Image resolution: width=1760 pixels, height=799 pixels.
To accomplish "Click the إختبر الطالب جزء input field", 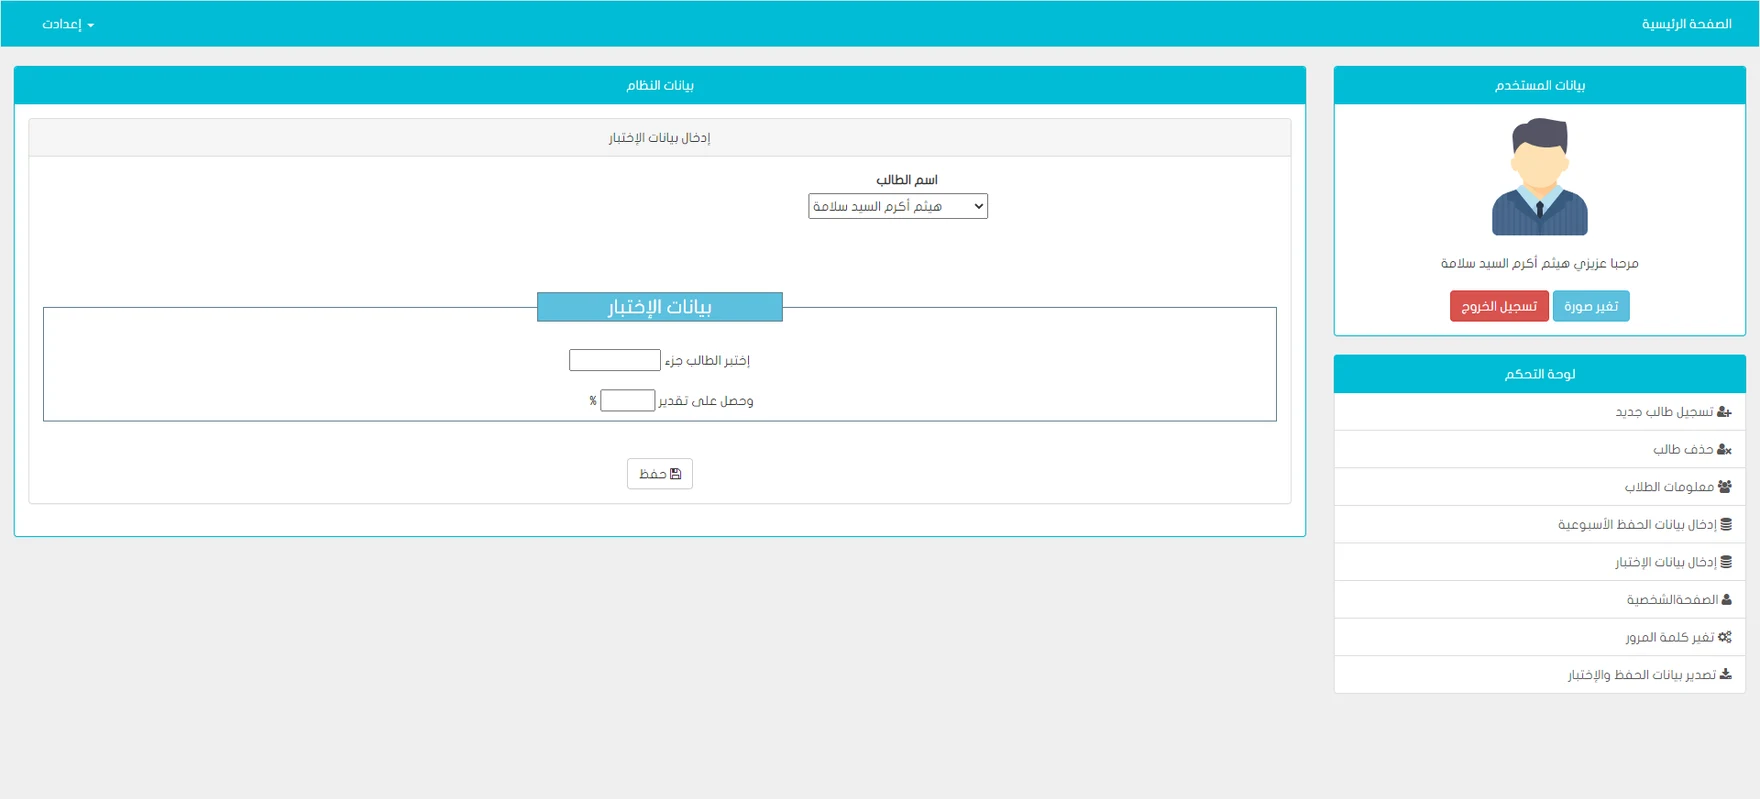I will click(615, 360).
